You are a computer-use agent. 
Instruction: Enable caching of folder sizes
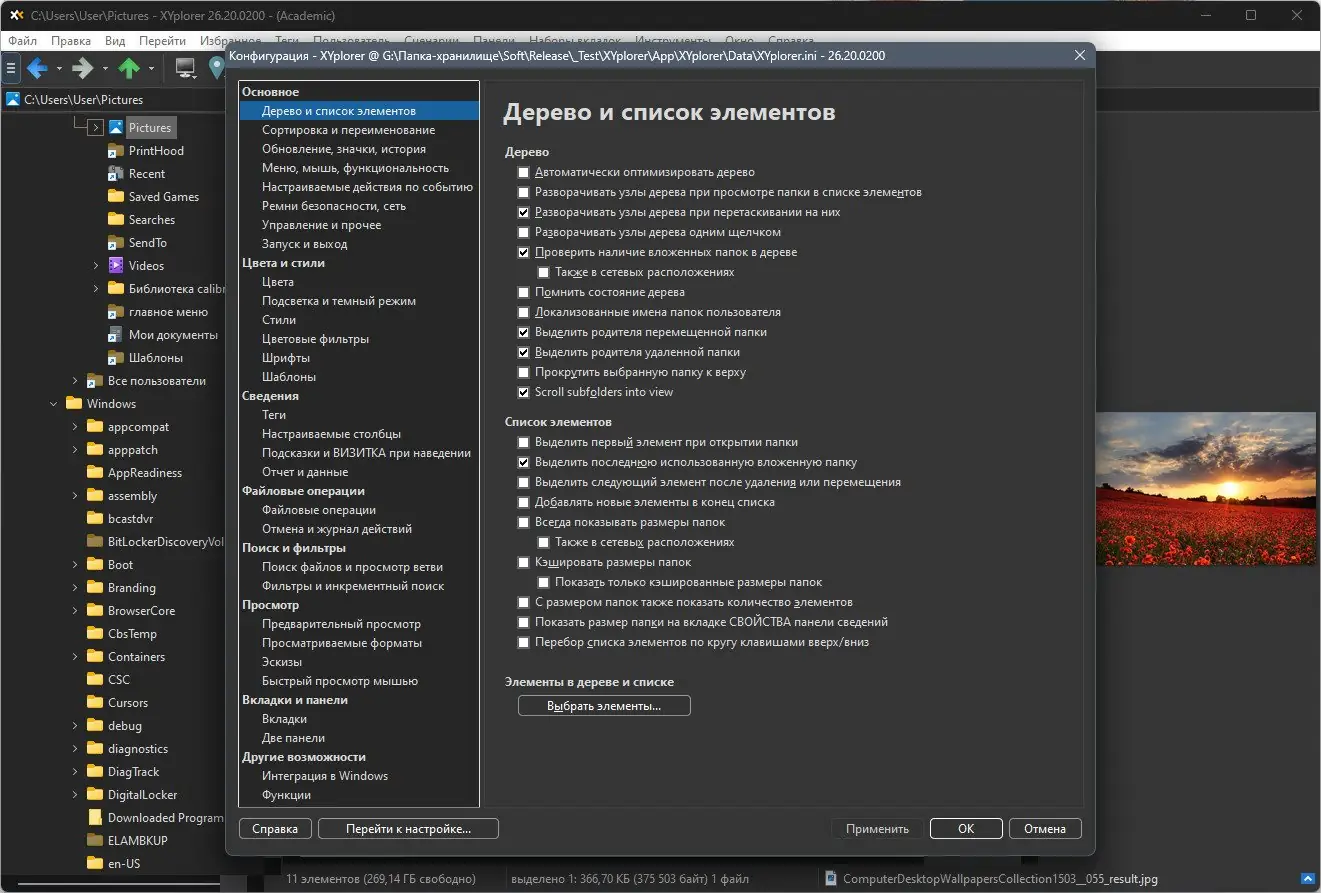click(523, 562)
